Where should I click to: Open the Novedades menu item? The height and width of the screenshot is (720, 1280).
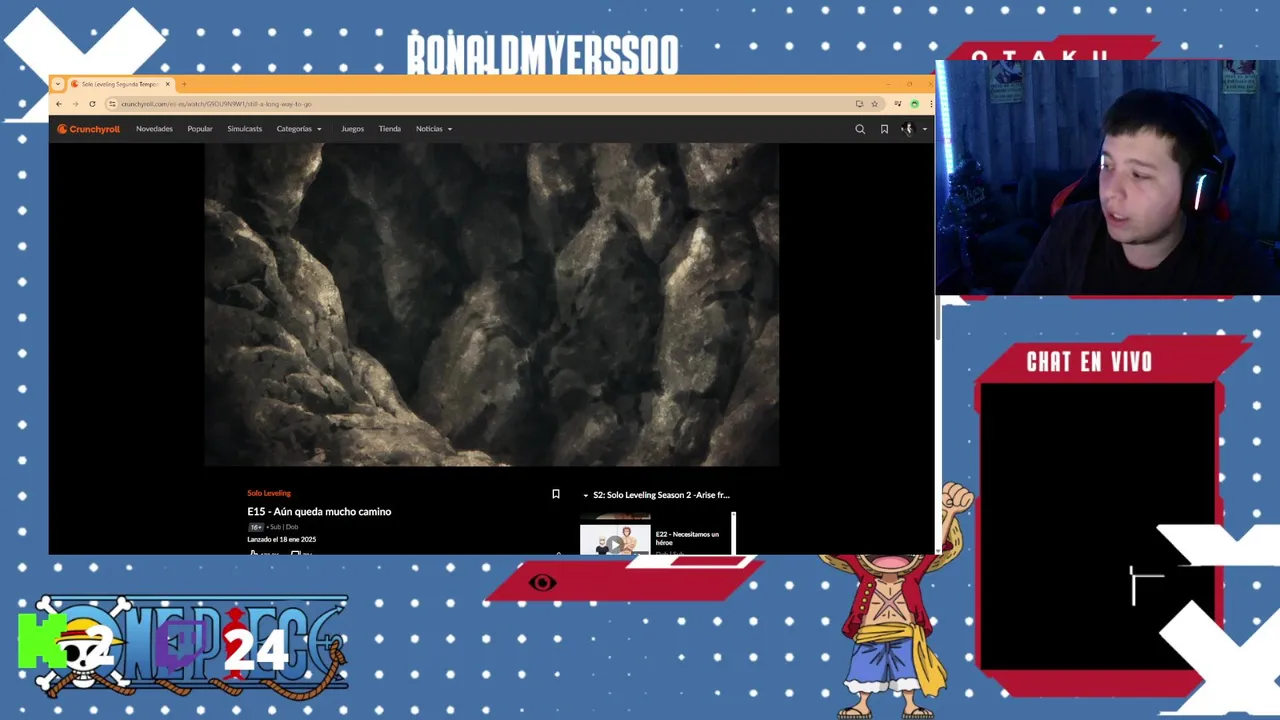[x=154, y=129]
